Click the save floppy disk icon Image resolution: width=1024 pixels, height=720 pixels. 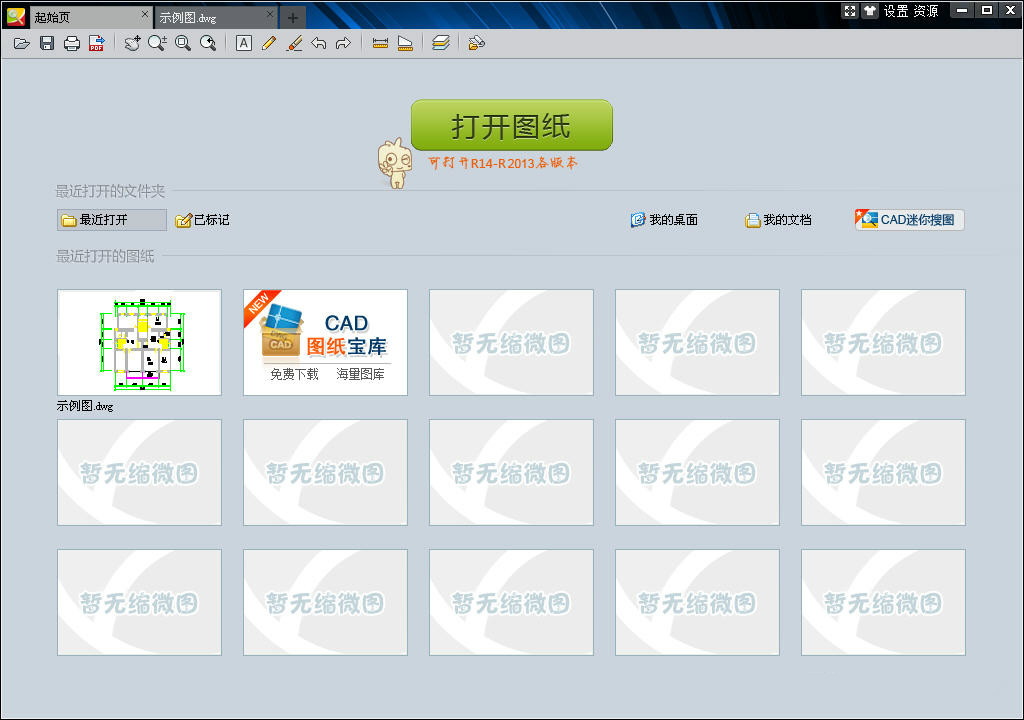(46, 43)
